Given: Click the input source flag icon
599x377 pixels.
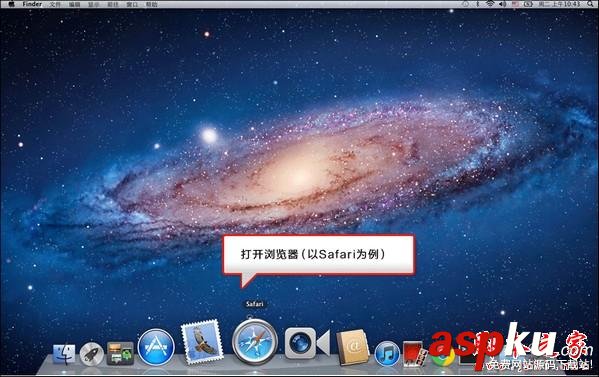Looking at the screenshot, I should click(x=515, y=4).
